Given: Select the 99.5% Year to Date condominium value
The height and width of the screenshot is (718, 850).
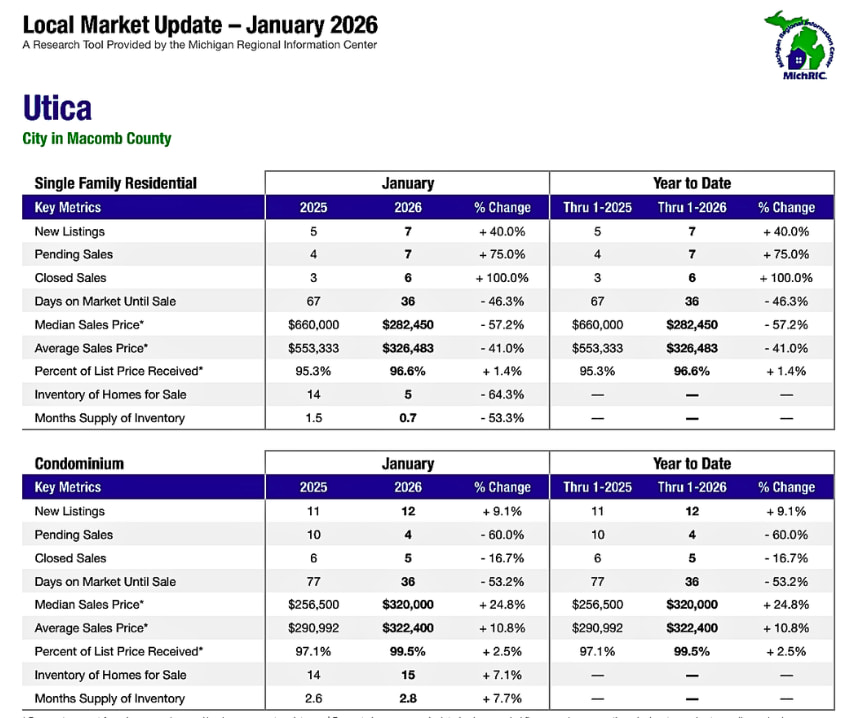Looking at the screenshot, I should click(x=692, y=652).
